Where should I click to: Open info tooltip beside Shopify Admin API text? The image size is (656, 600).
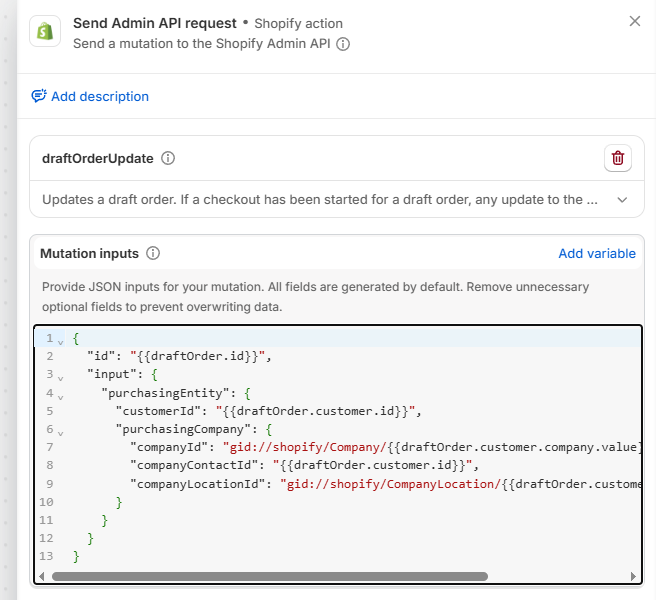(x=343, y=44)
